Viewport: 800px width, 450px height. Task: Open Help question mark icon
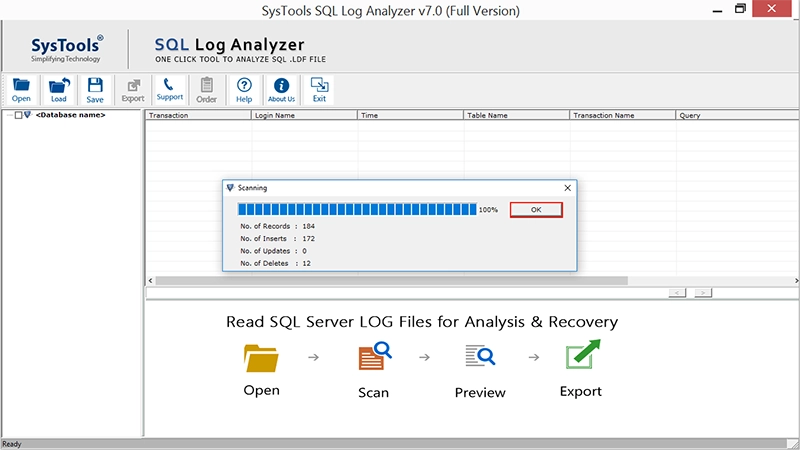(x=244, y=90)
